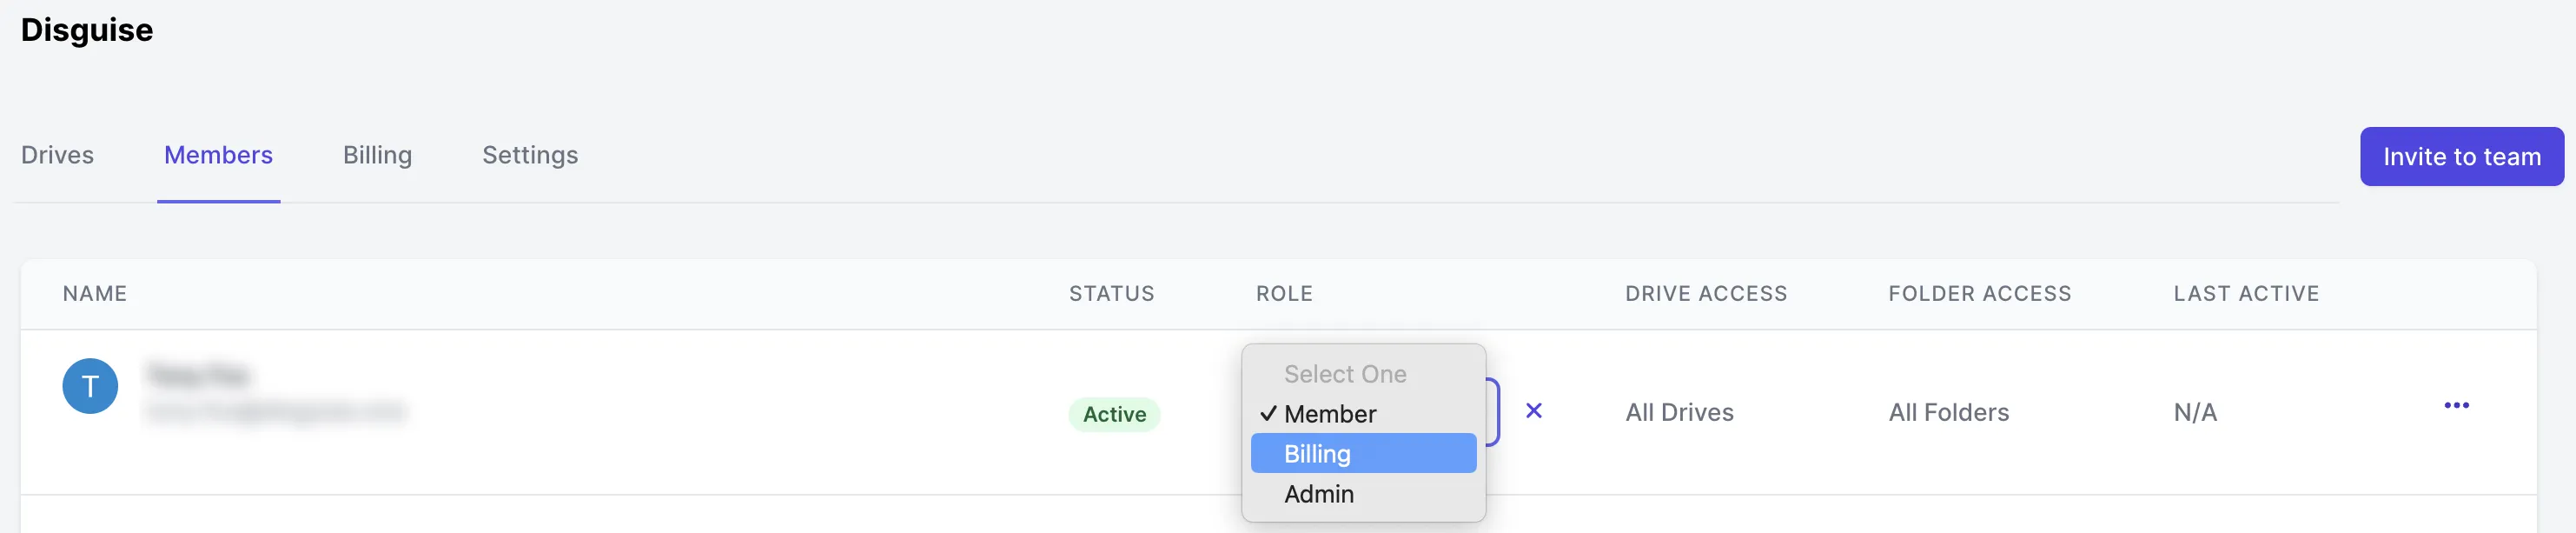Viewport: 2576px width, 533px height.
Task: Click the X to cancel role editing
Action: click(1534, 411)
